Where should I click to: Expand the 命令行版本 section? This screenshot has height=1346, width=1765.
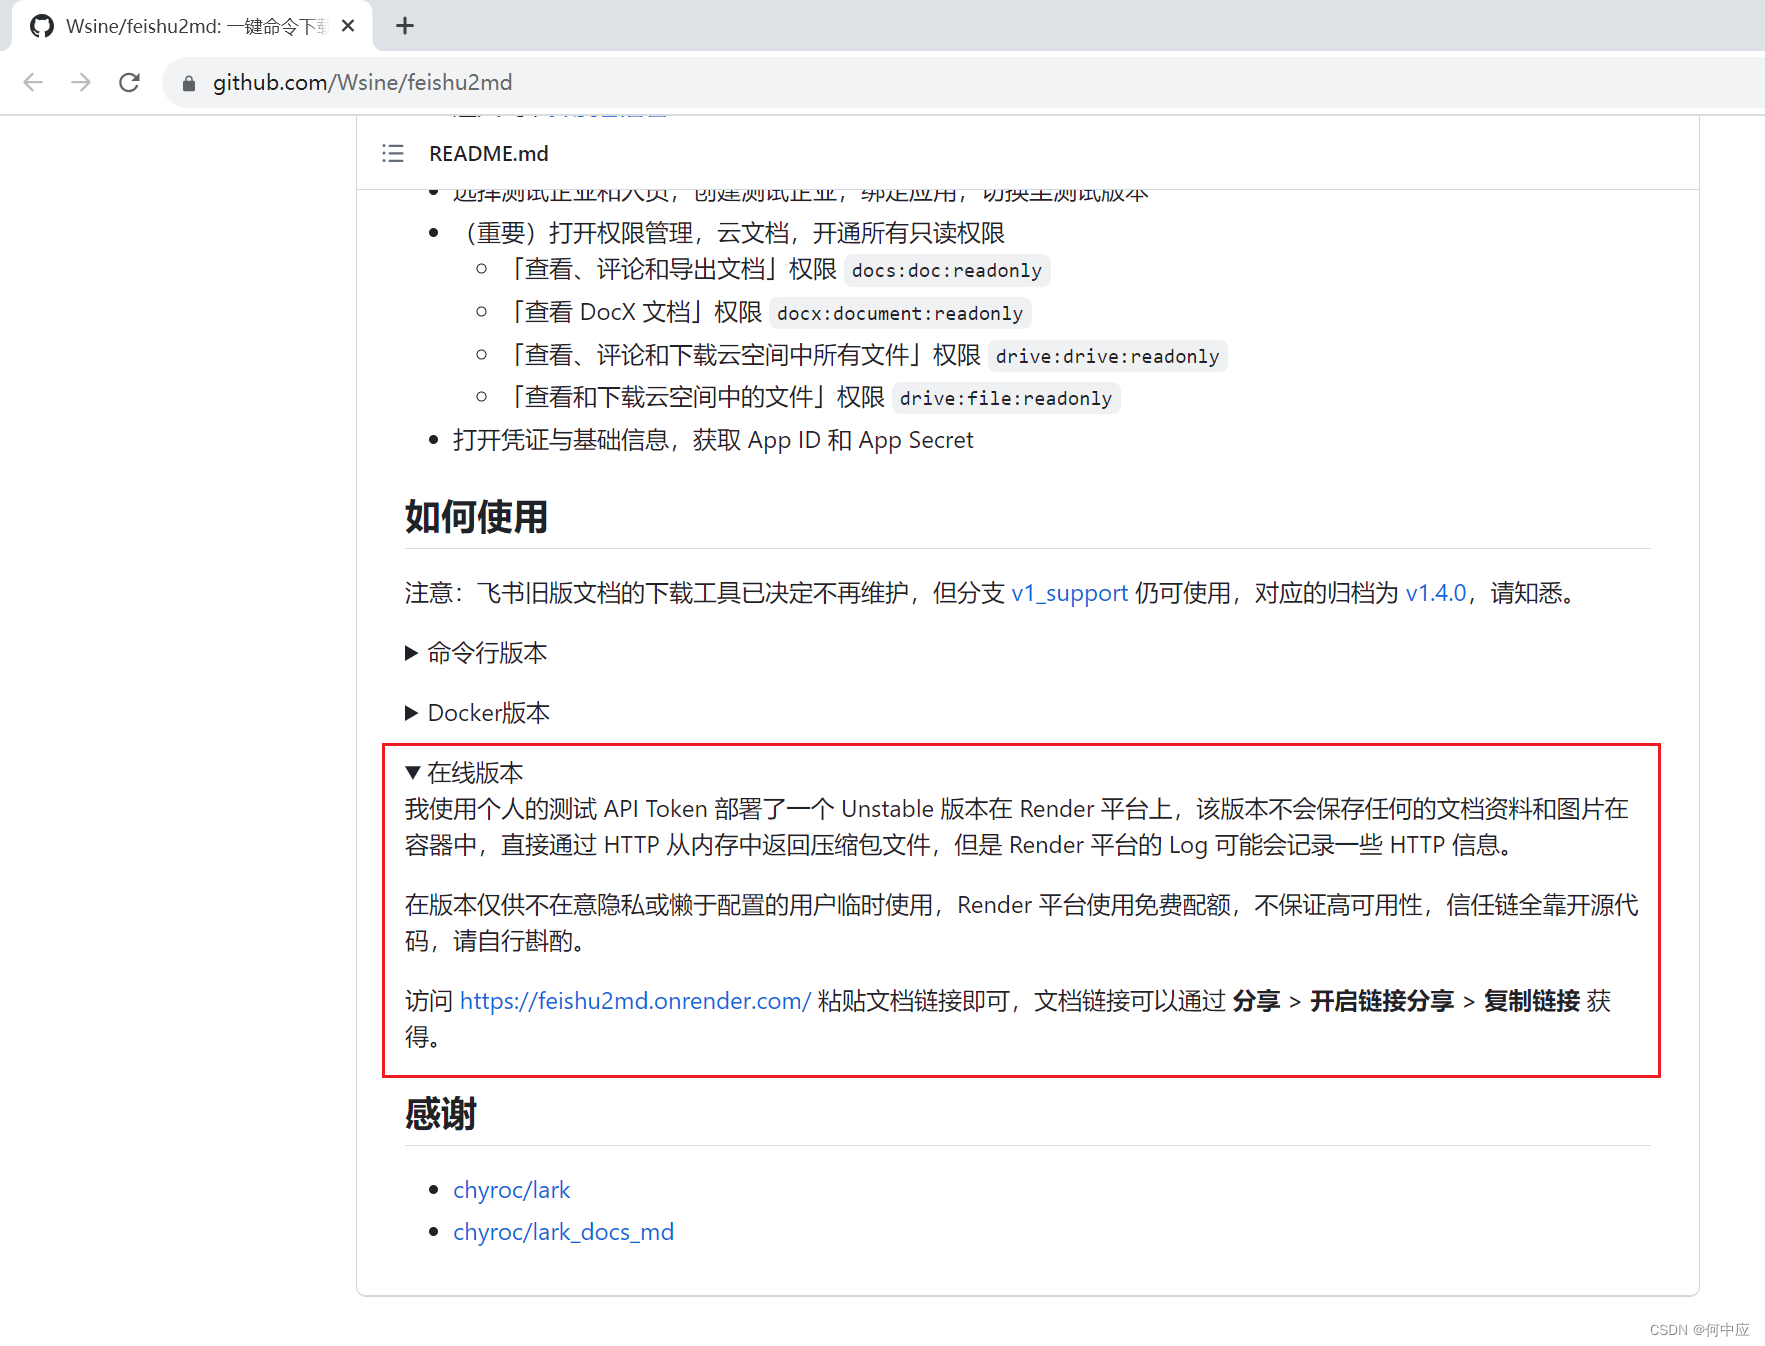tap(476, 653)
